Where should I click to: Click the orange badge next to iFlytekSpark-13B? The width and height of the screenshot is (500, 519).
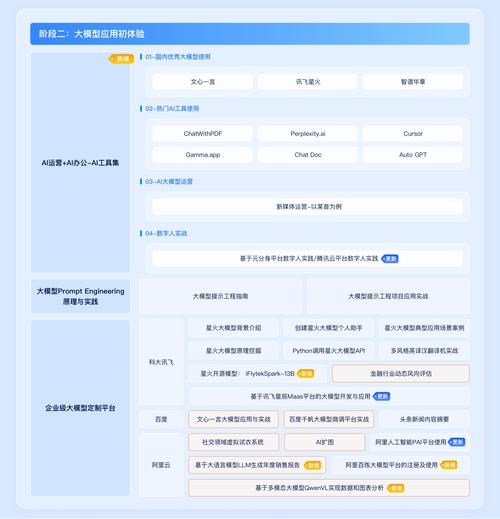click(305, 373)
